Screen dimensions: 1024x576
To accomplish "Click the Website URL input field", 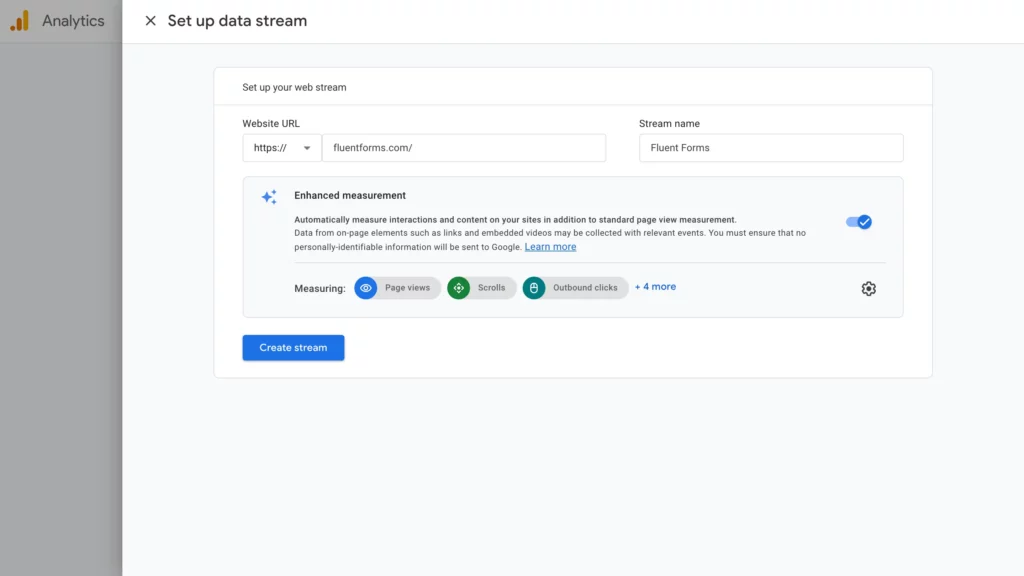I will (x=464, y=148).
